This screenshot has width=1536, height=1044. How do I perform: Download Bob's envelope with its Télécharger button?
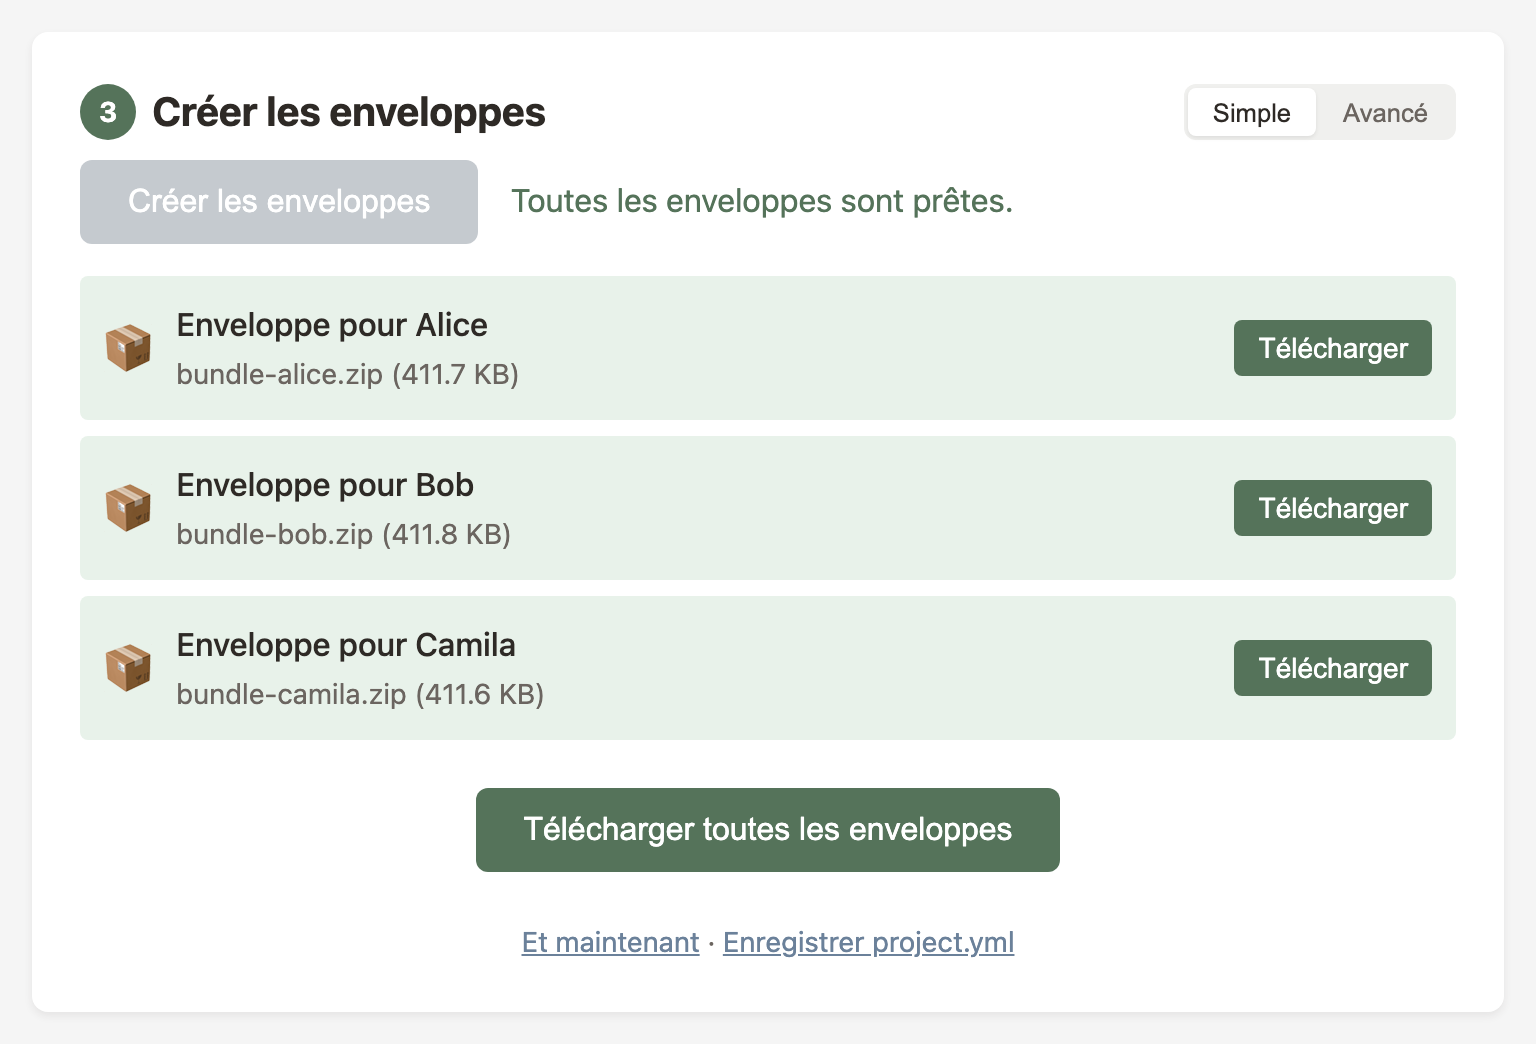[1332, 508]
